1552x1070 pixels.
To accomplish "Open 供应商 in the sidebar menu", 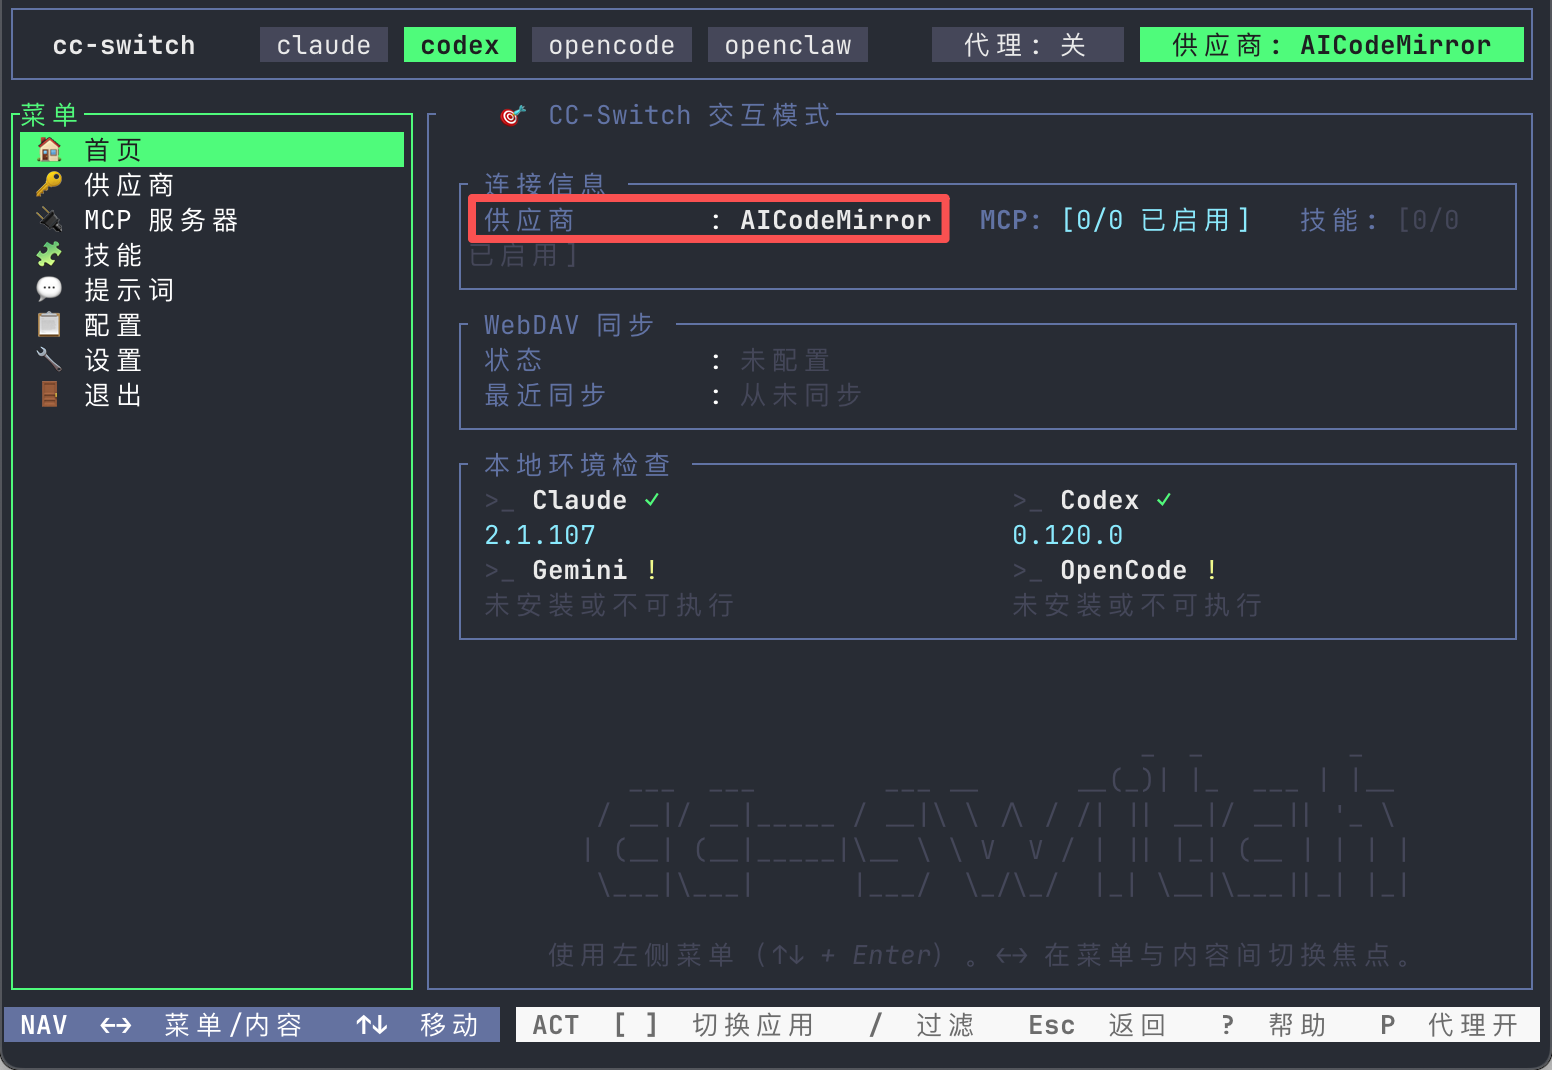I will tap(212, 185).
